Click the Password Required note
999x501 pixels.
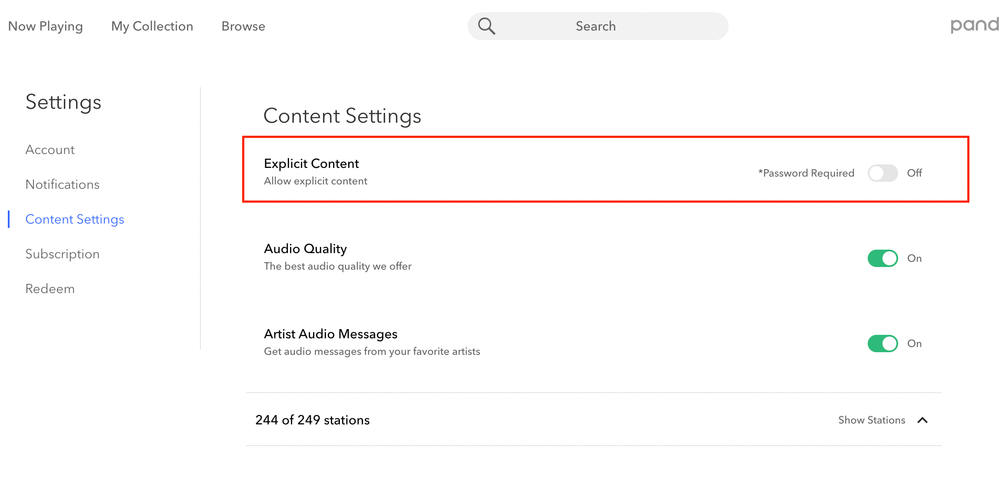[806, 173]
